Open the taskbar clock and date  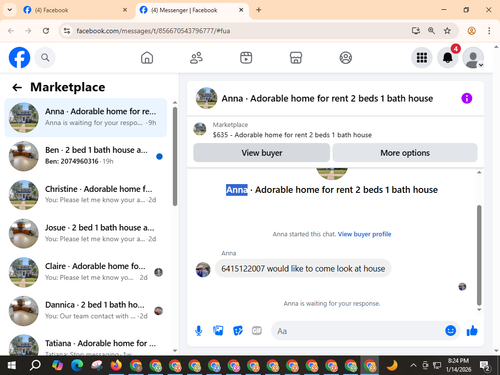tap(458, 365)
